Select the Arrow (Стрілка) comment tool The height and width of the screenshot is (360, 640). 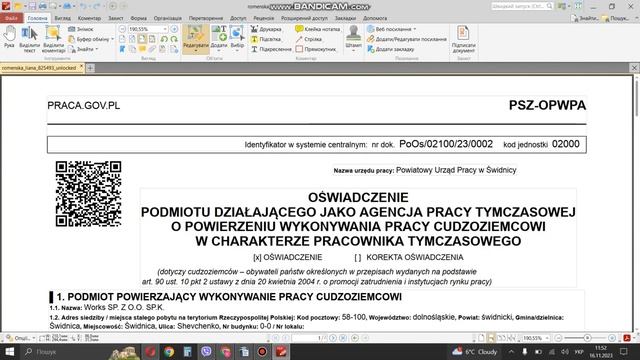pyautogui.click(x=309, y=39)
